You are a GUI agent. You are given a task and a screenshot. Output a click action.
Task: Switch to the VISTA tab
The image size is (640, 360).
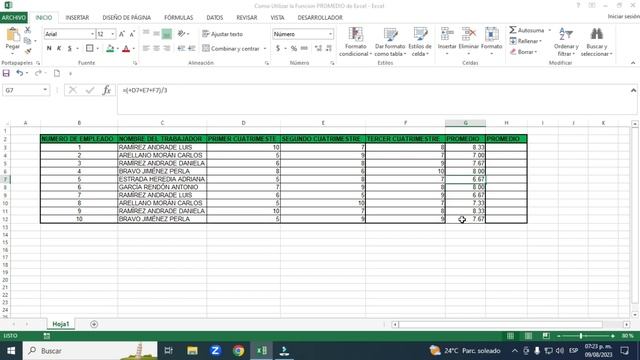(277, 18)
